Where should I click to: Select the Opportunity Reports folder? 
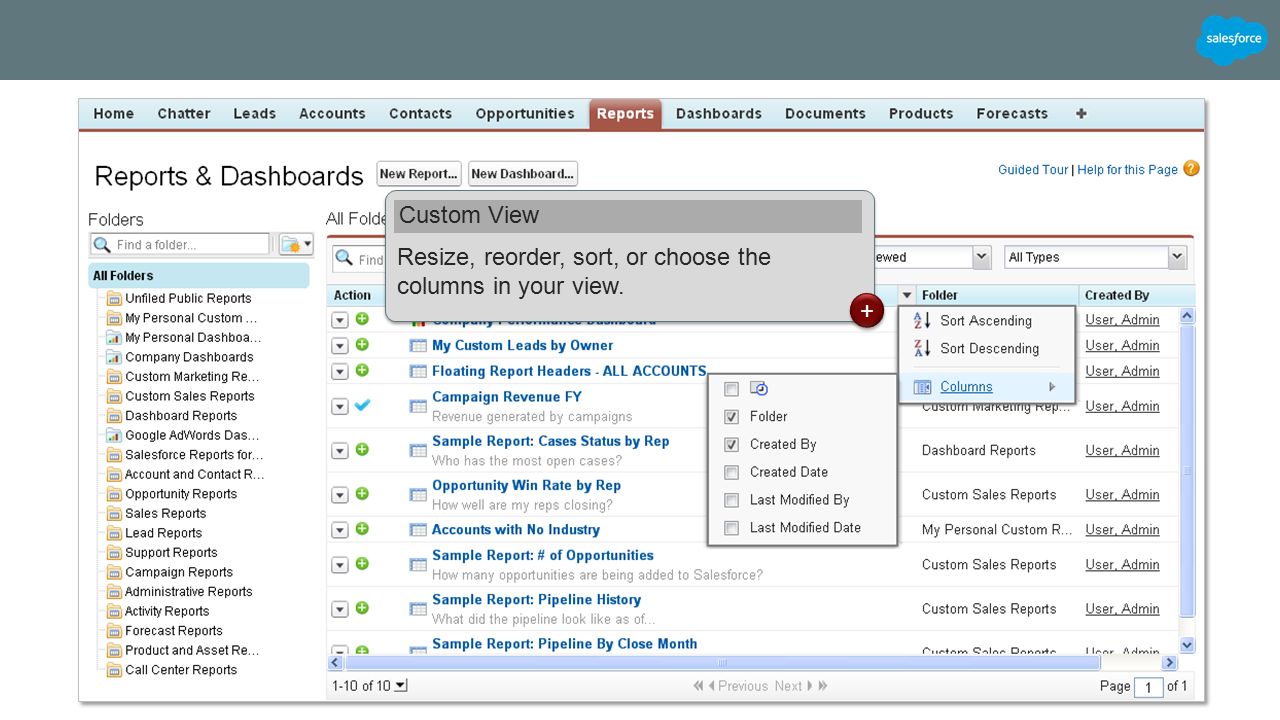(x=181, y=494)
